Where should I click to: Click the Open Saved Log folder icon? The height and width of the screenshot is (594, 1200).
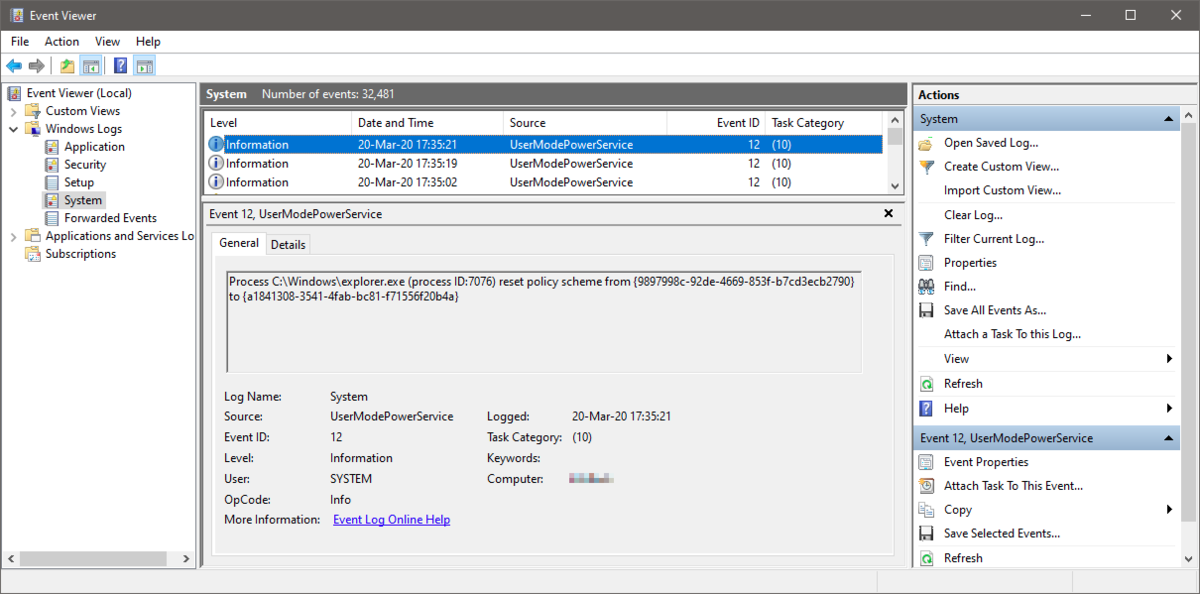coord(926,143)
